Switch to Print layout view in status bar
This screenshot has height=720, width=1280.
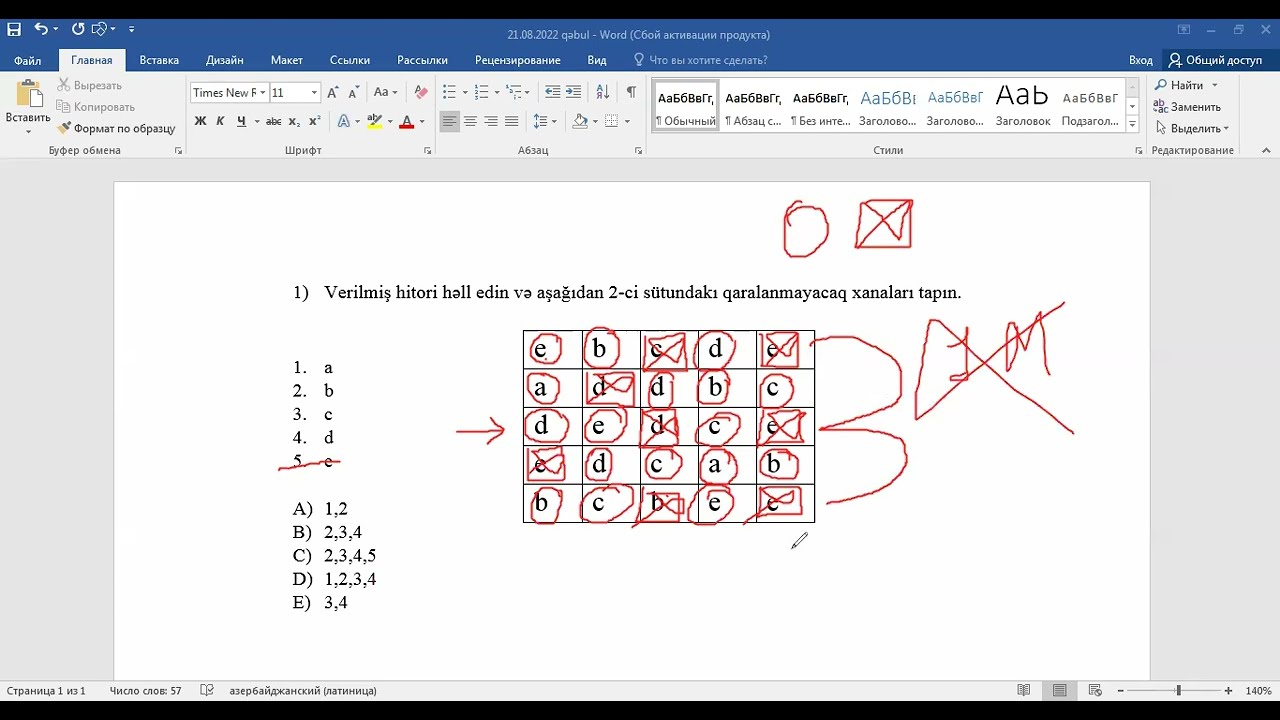click(x=1060, y=691)
